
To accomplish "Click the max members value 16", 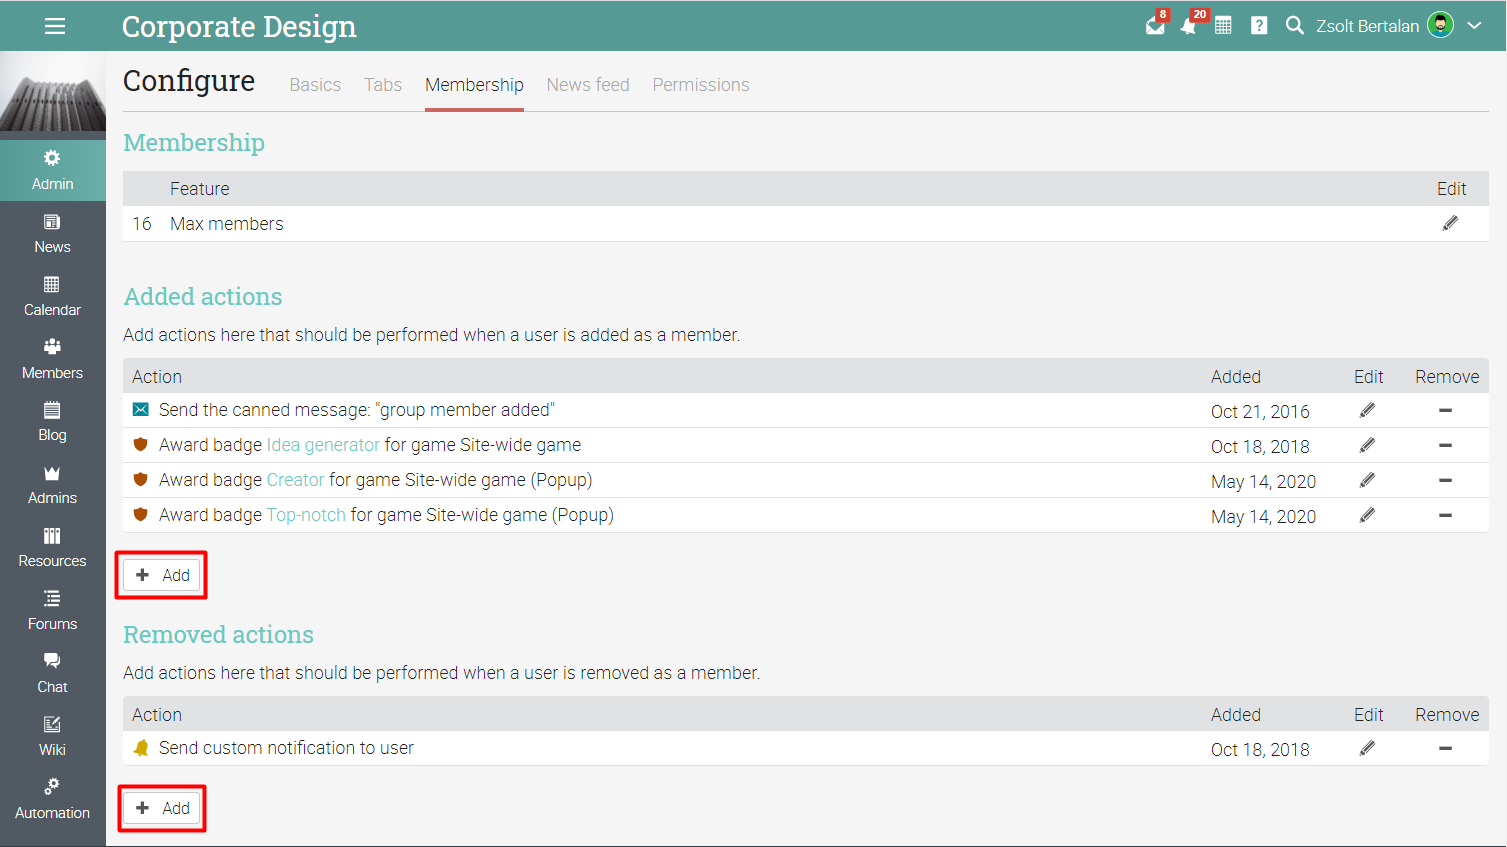I will tap(142, 224).
